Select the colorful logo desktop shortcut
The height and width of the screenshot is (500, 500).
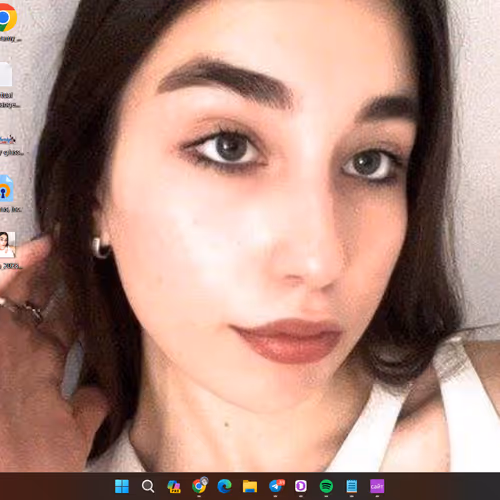(x=8, y=139)
